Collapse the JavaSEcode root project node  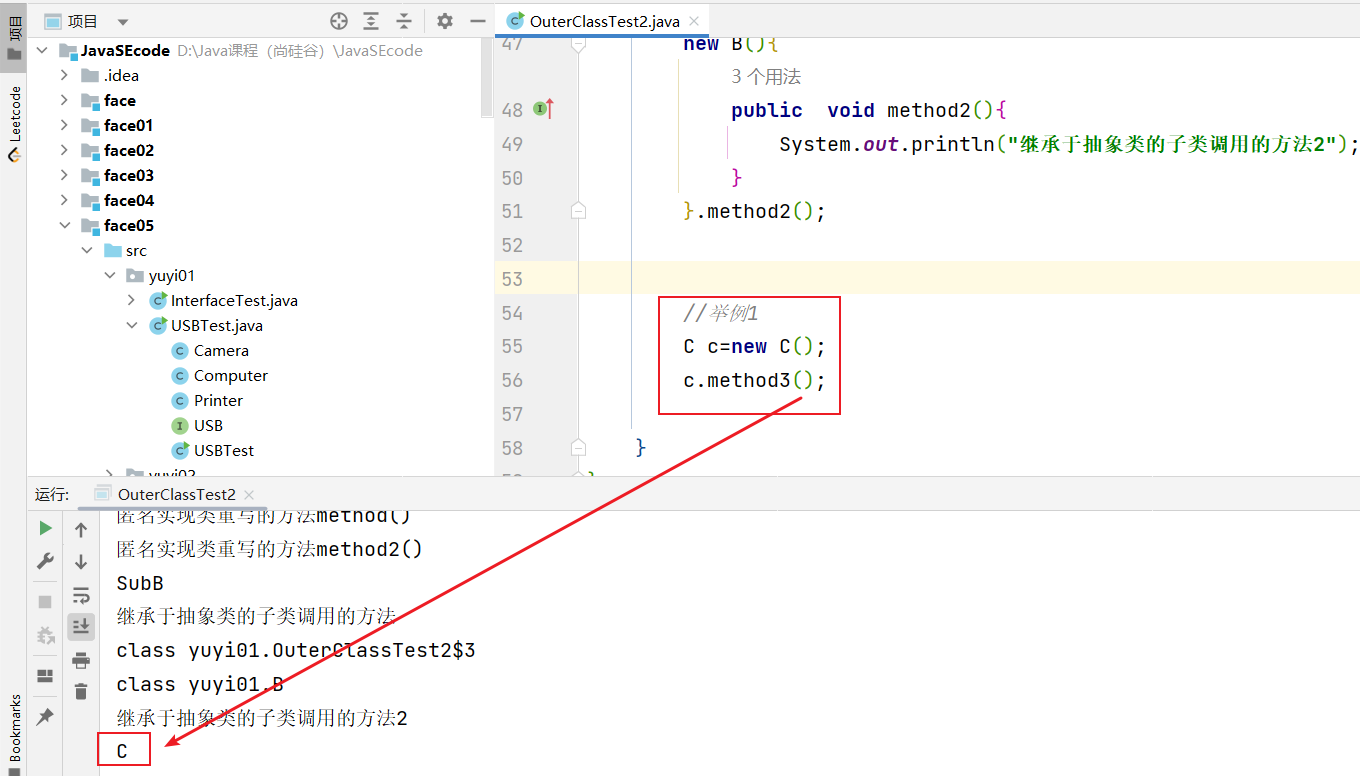point(42,50)
